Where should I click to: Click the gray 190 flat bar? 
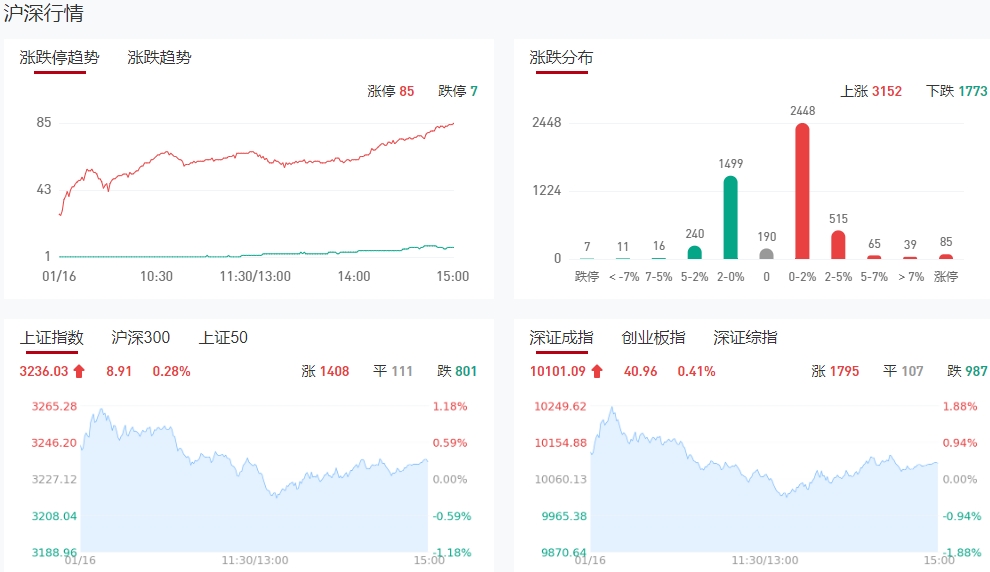click(766, 254)
